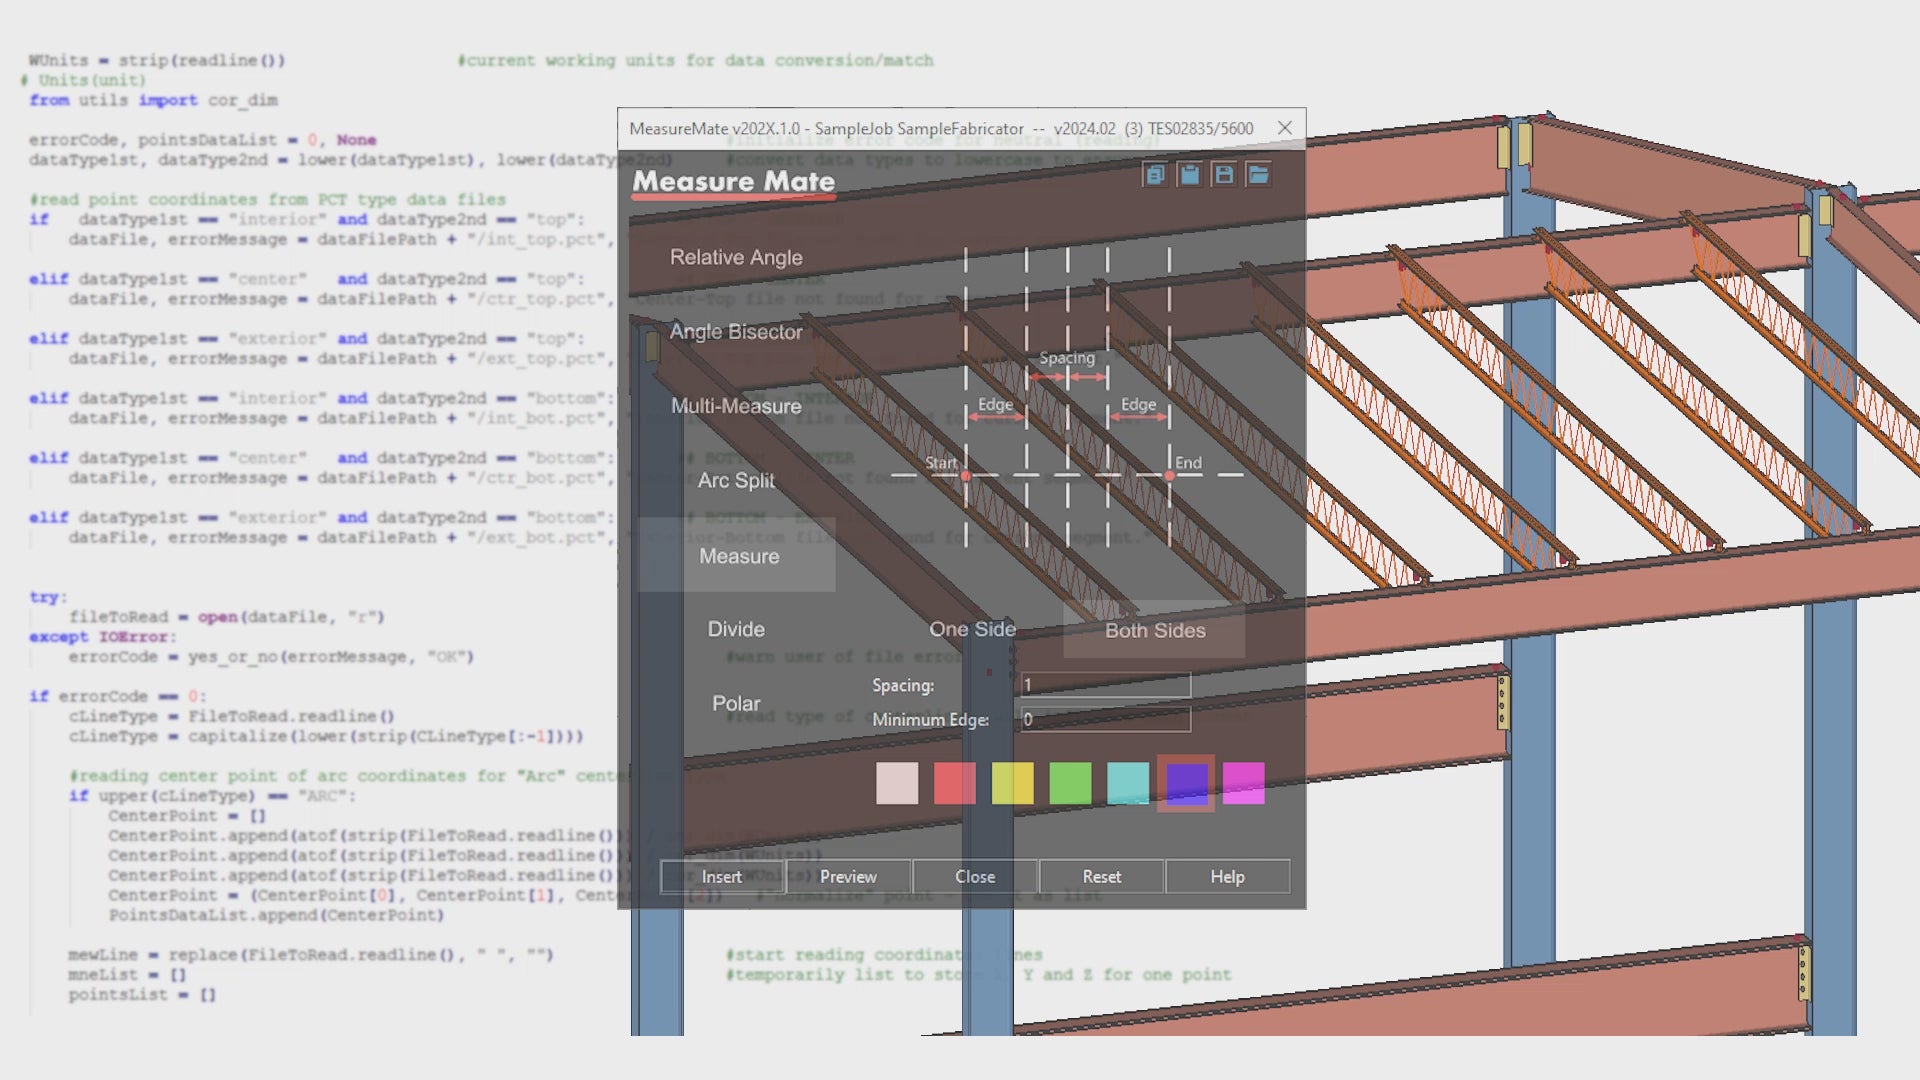Open the Multi-Measure mode
Image resolution: width=1920 pixels, height=1080 pixels.
(x=736, y=406)
